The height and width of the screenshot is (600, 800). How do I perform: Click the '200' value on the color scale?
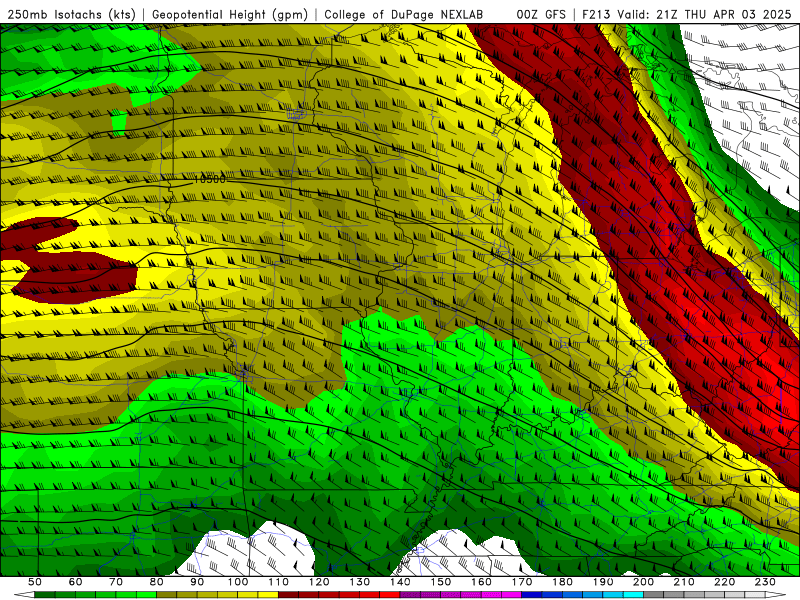click(643, 582)
